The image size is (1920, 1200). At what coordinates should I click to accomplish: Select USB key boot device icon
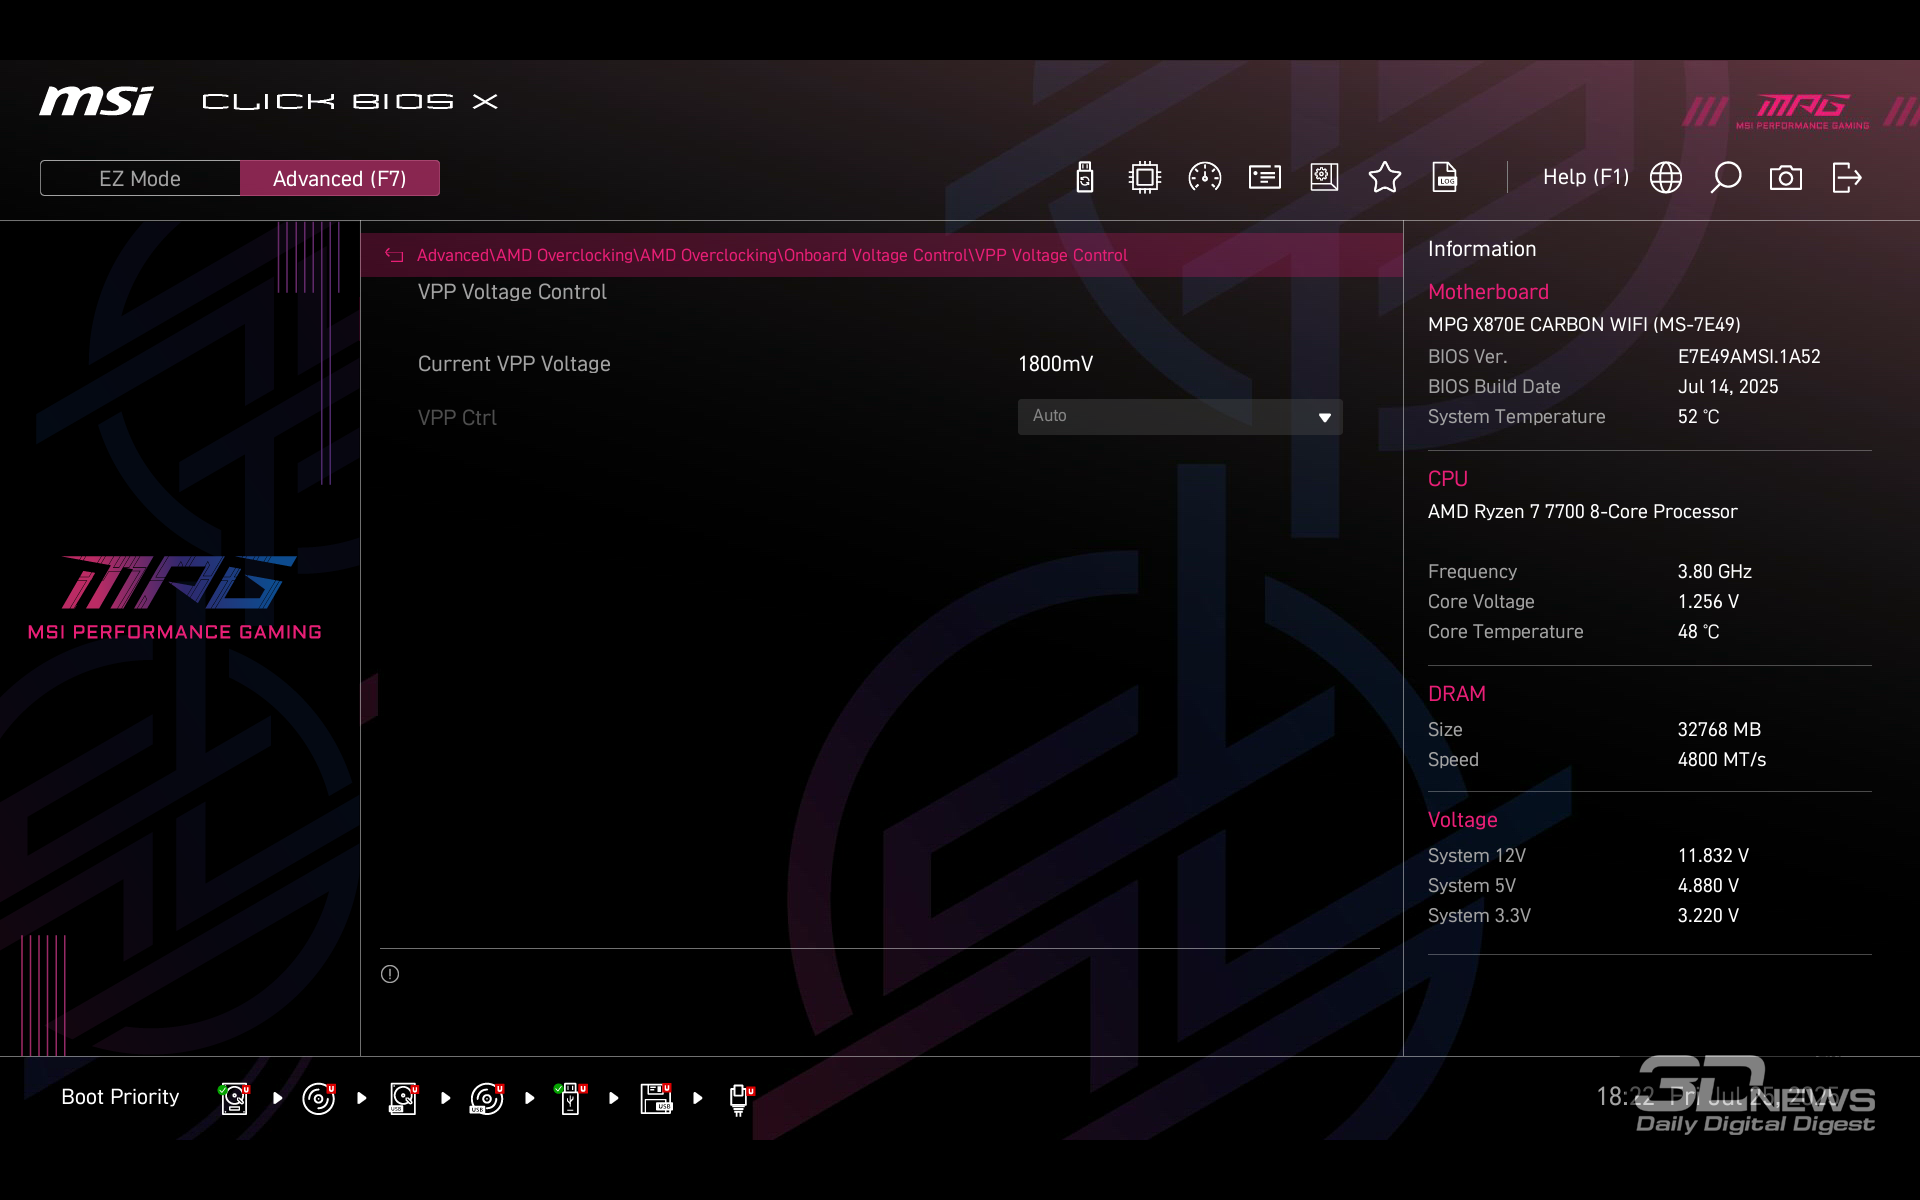coord(571,1098)
